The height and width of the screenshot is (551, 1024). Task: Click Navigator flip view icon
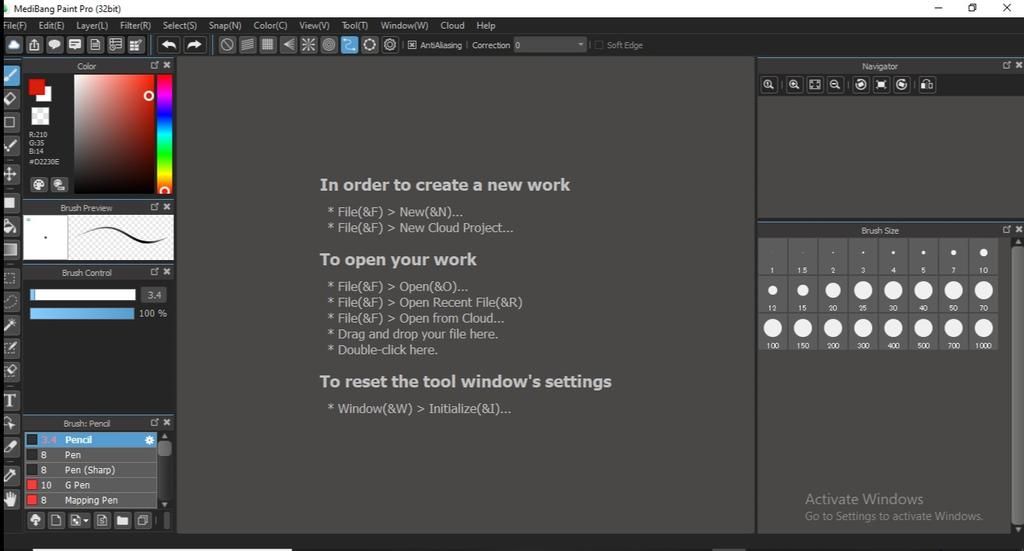(927, 85)
